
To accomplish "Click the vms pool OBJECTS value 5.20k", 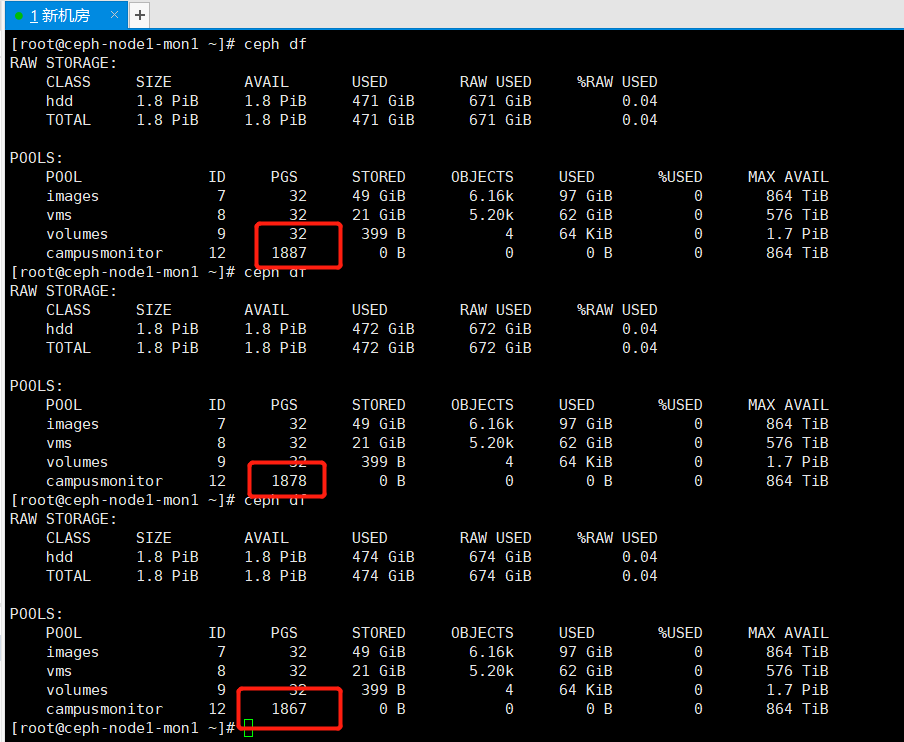I will [489, 214].
